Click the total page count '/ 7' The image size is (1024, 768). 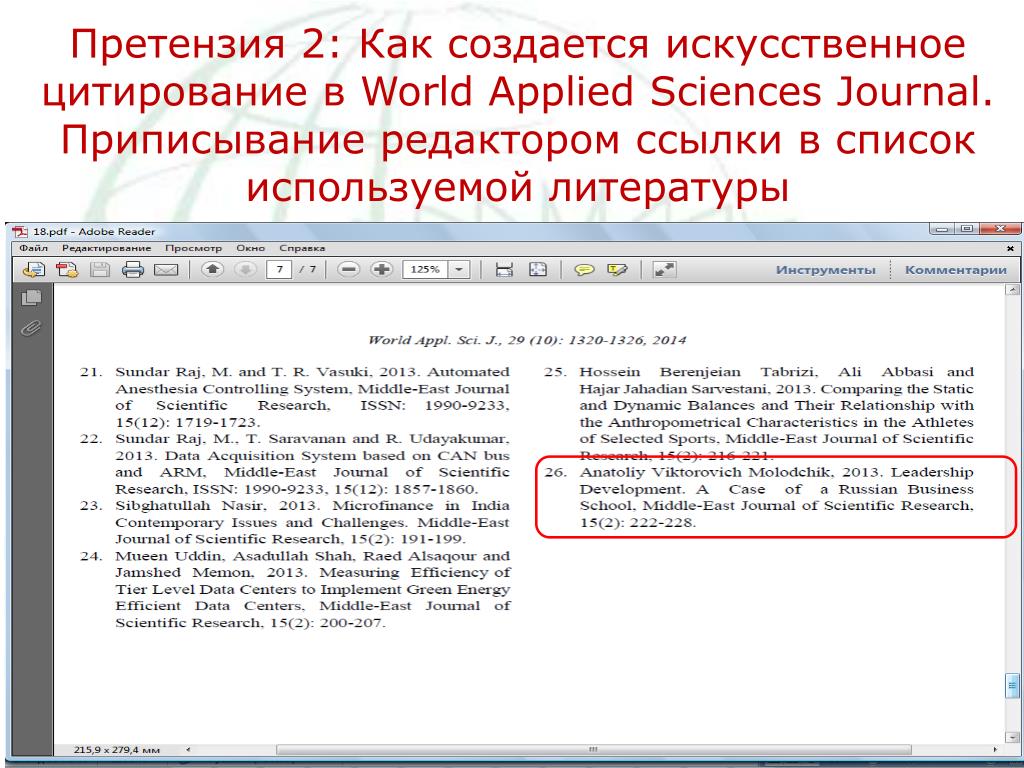pyautogui.click(x=308, y=269)
